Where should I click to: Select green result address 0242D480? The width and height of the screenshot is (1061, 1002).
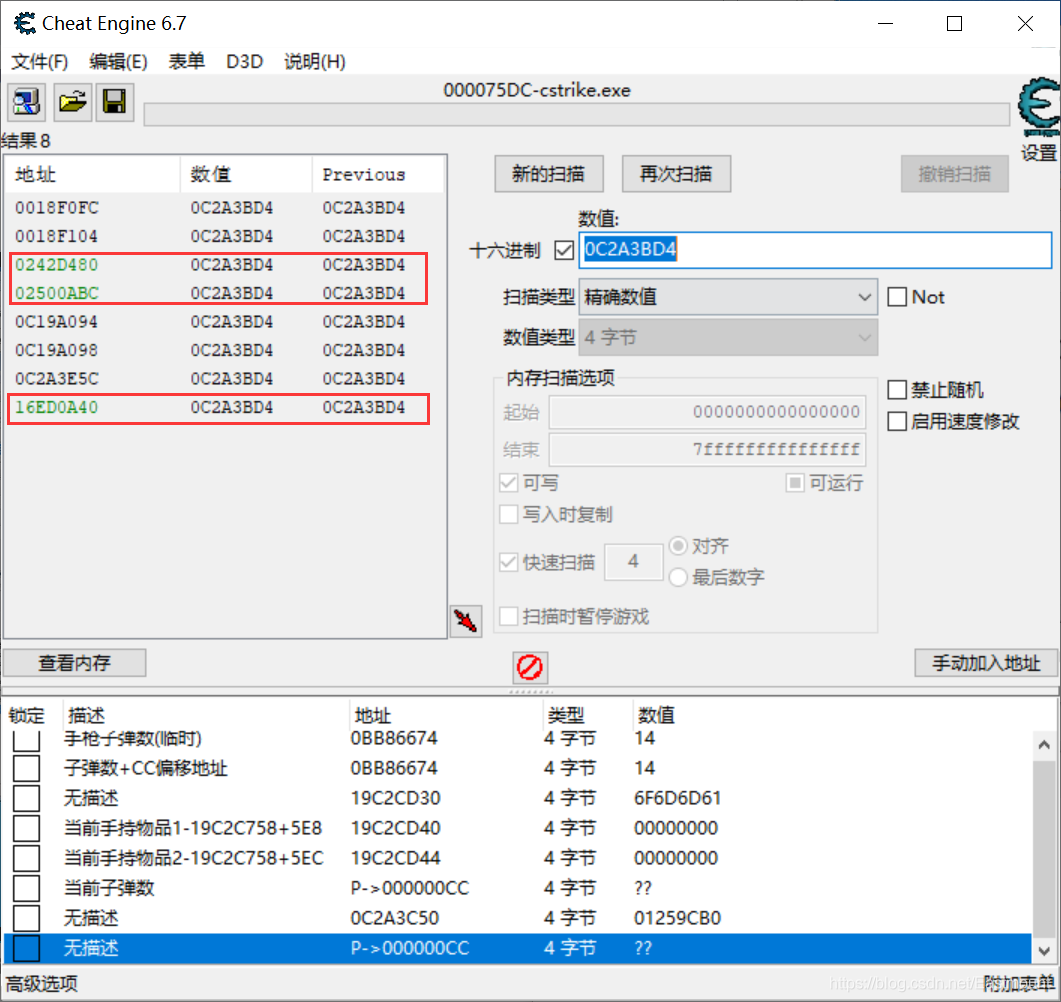tap(57, 265)
